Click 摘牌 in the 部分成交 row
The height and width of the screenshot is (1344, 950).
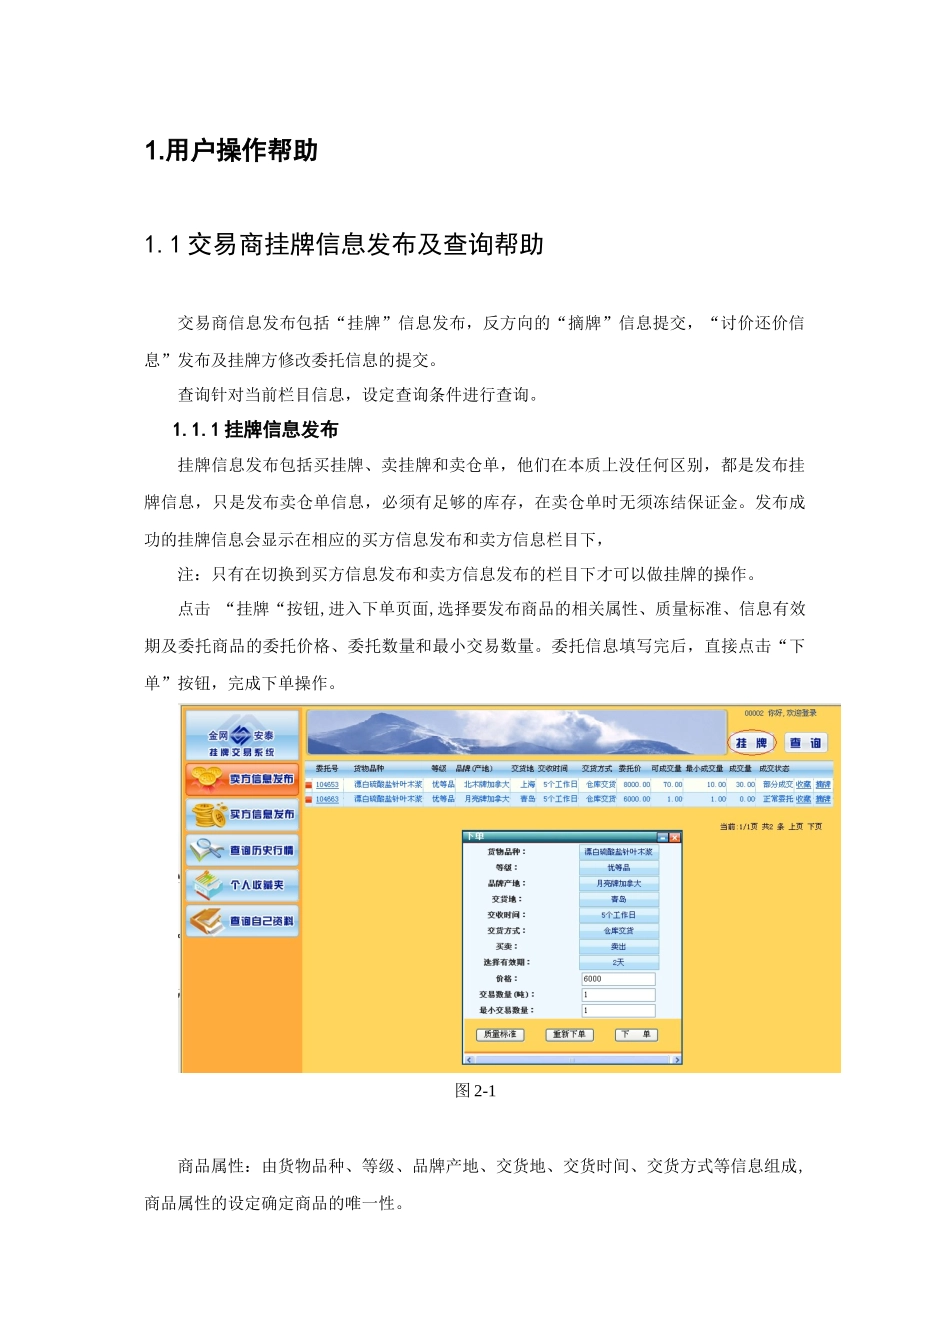point(823,785)
